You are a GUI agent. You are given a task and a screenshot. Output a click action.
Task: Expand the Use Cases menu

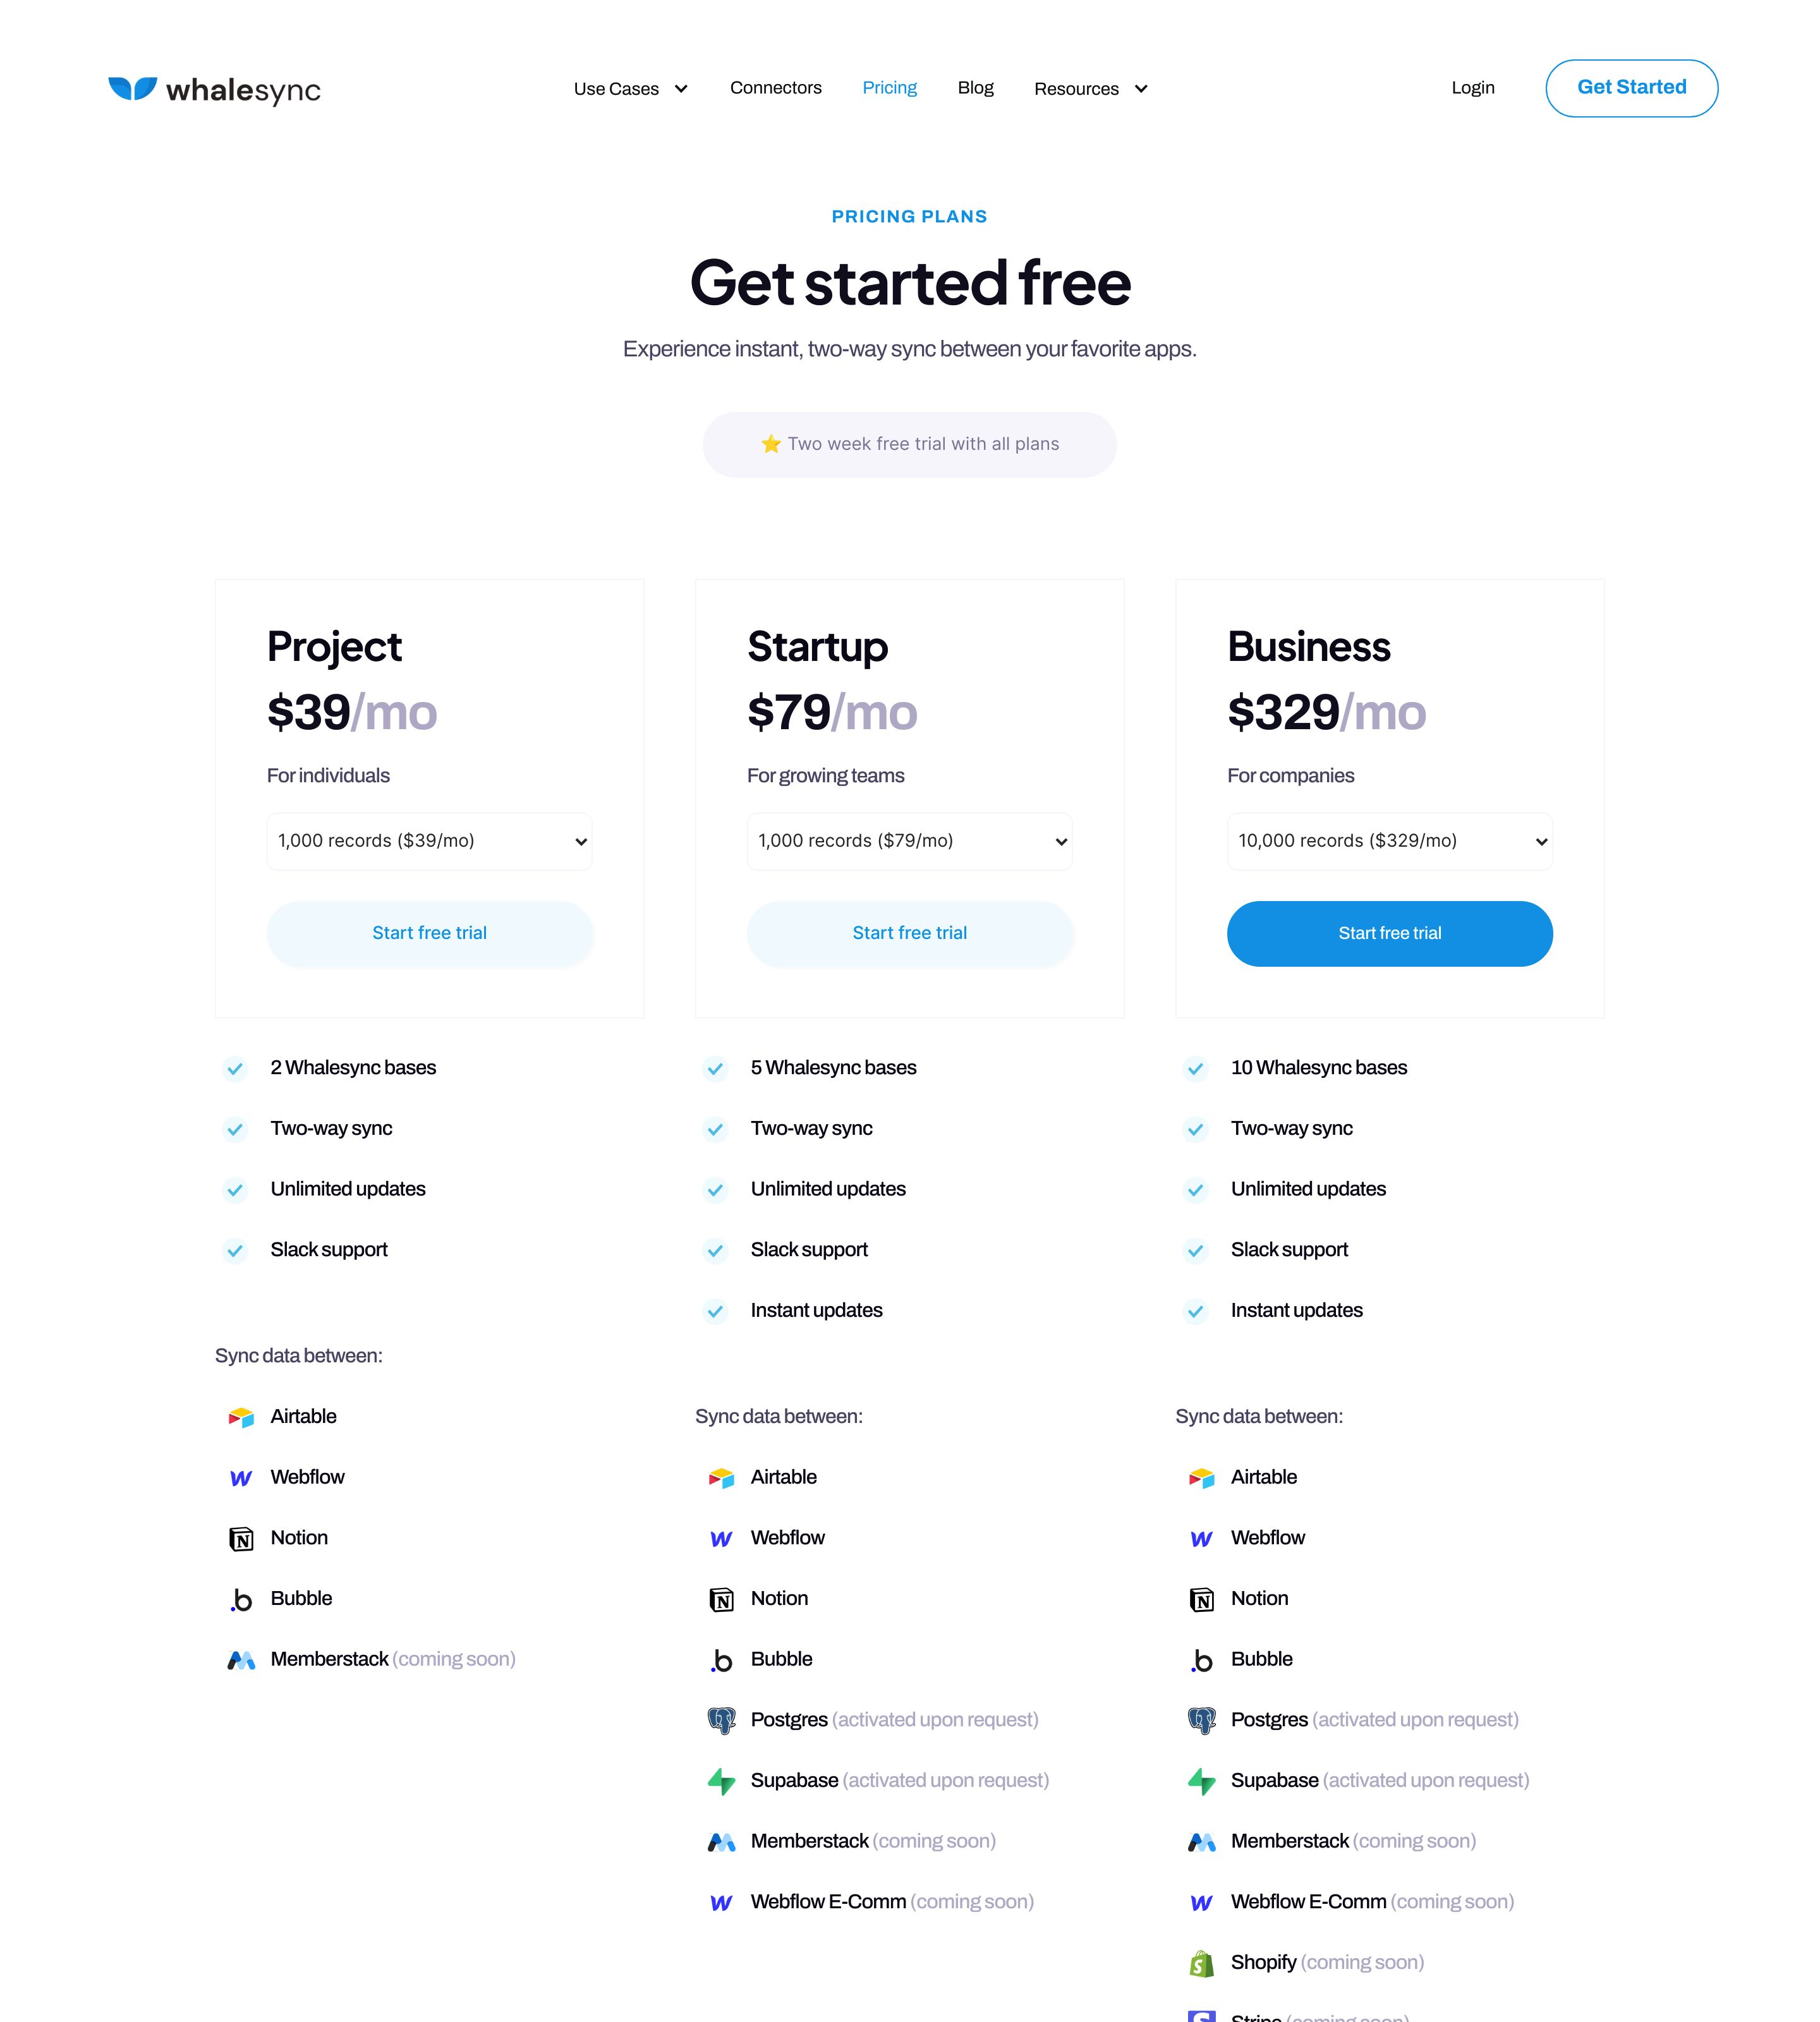(x=631, y=89)
